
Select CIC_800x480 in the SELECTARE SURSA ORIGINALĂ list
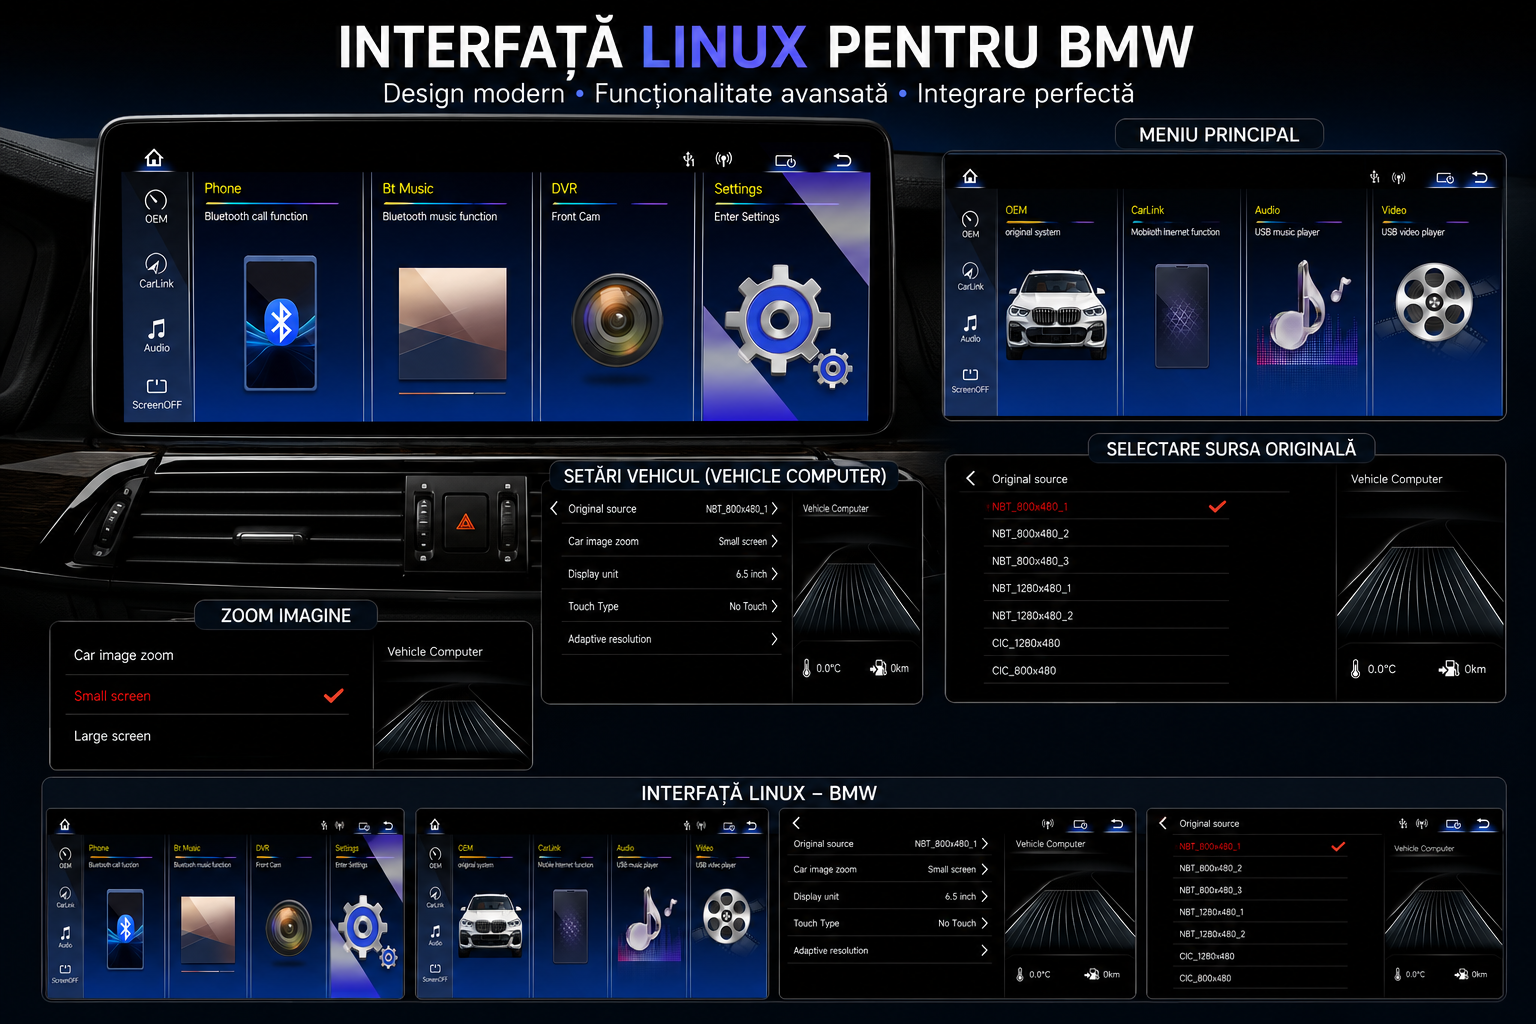click(x=1105, y=670)
